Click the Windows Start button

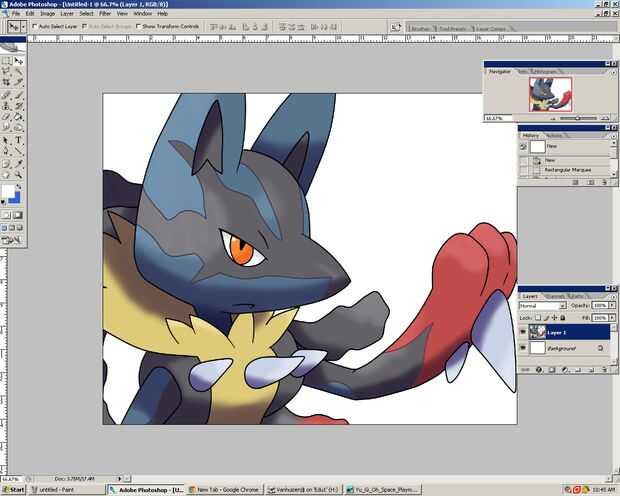[x=13, y=490]
